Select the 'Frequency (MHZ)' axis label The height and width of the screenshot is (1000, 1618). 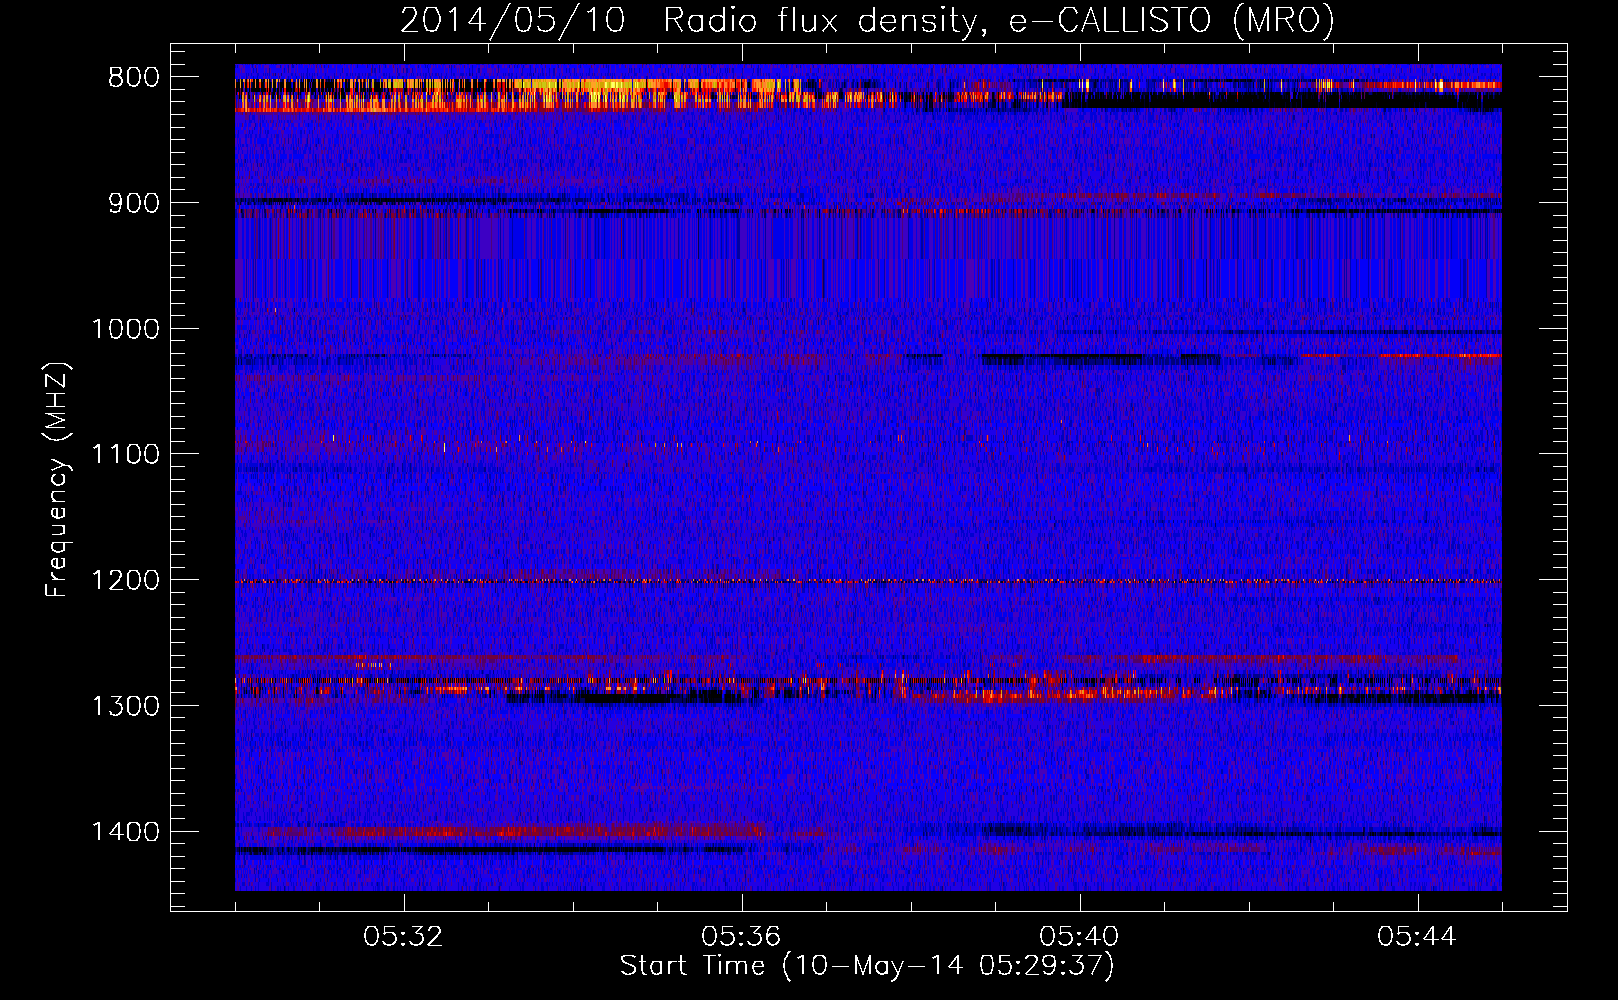pyautogui.click(x=58, y=480)
